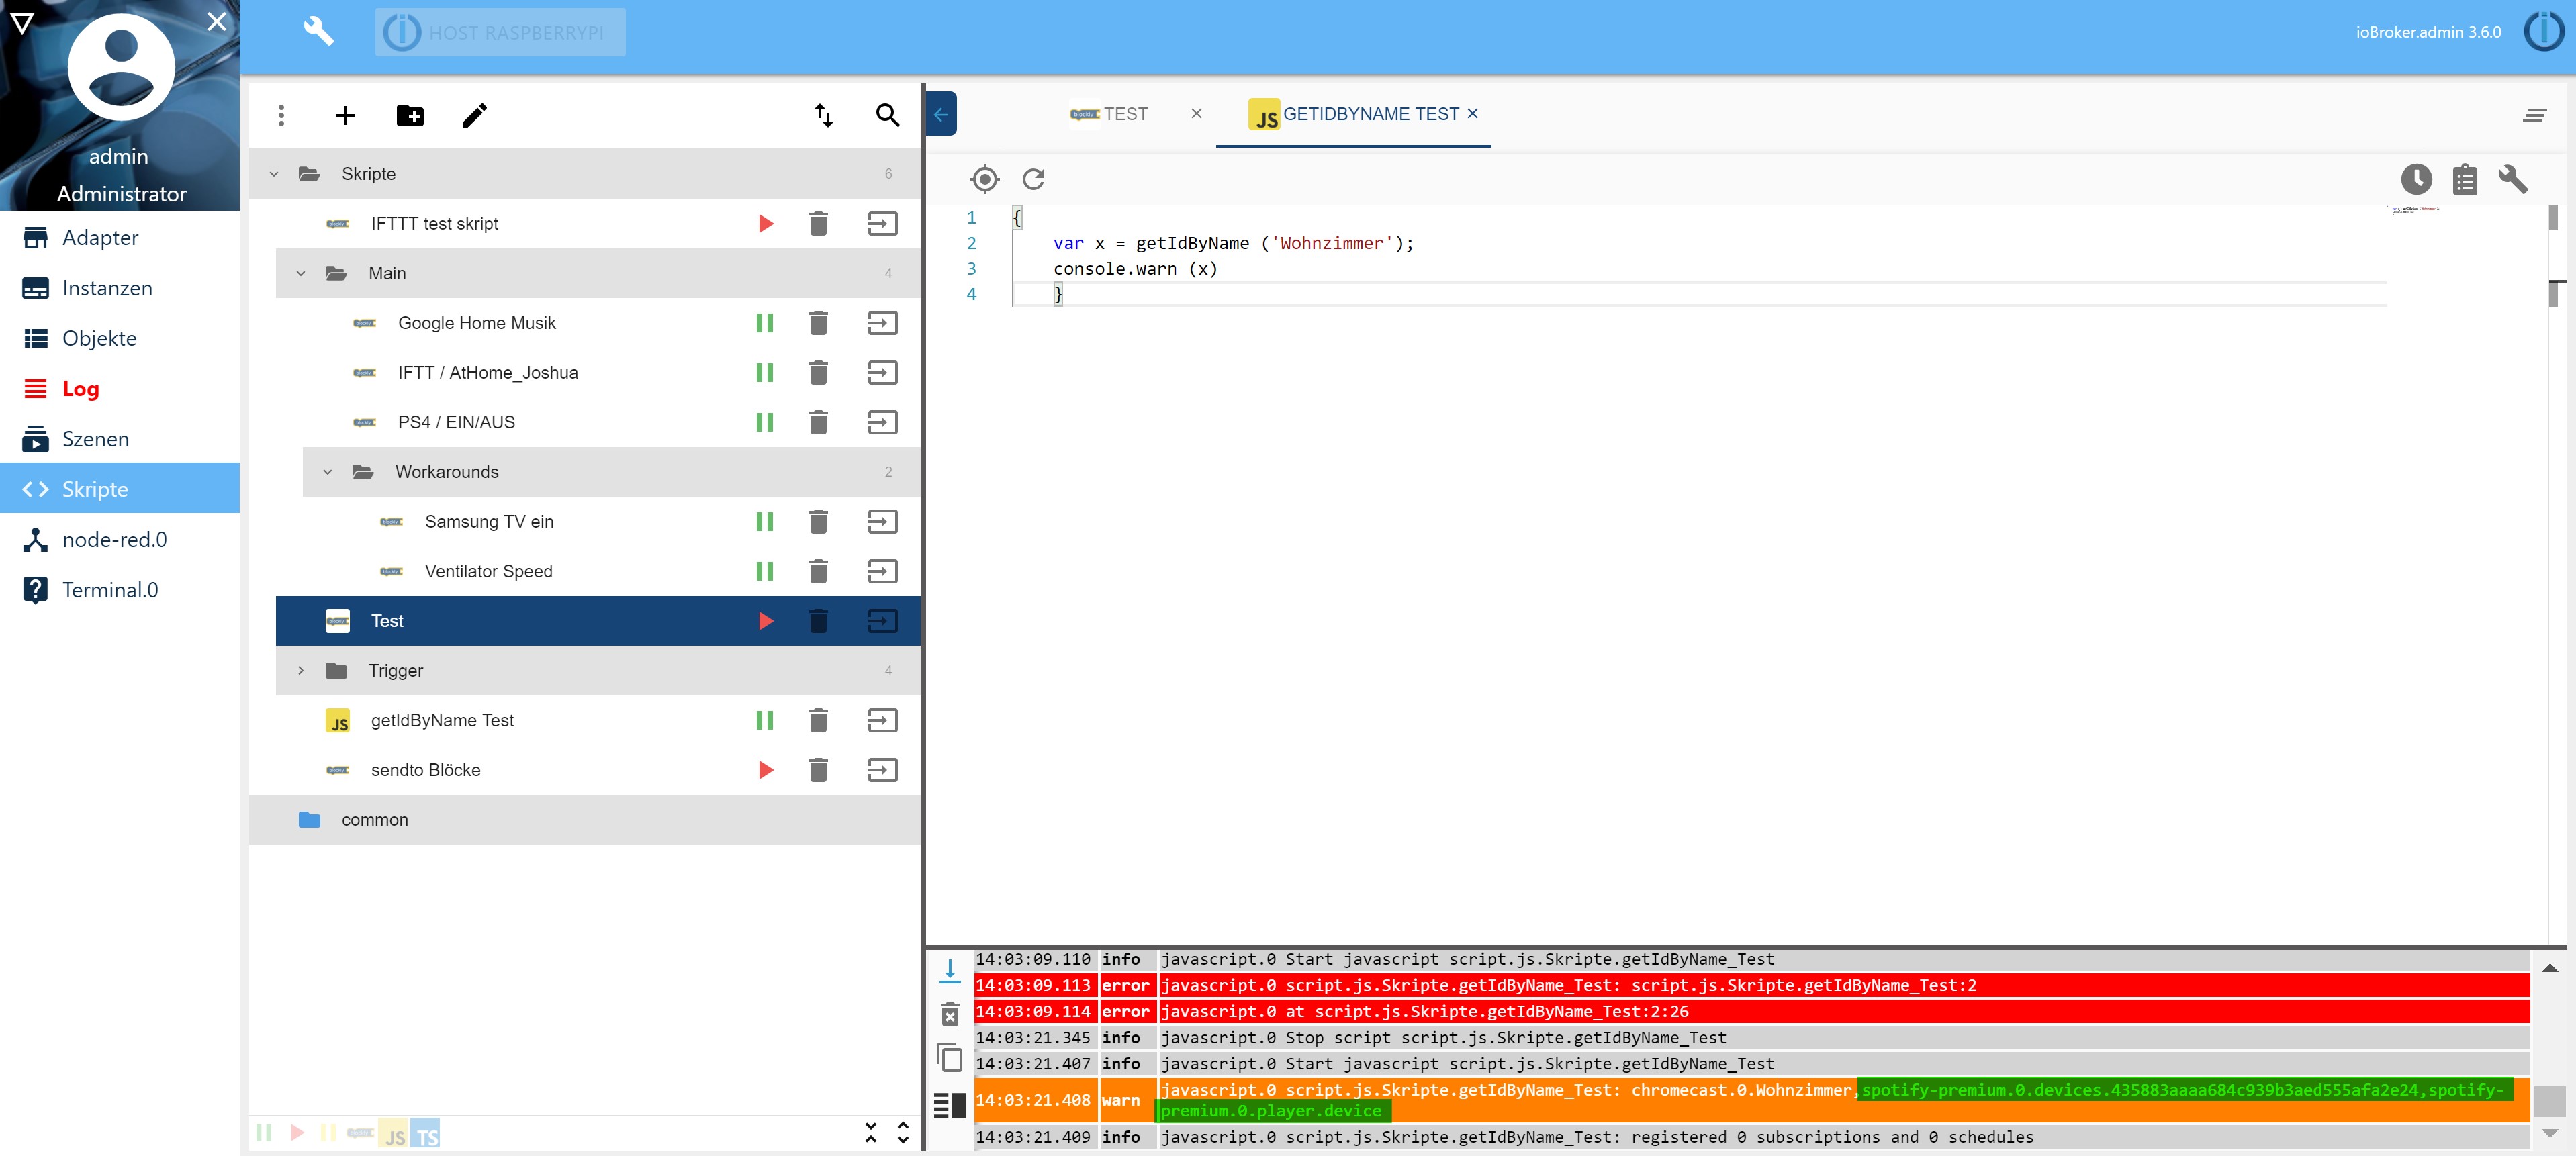Clear the log output with trash icon
The image size is (2576, 1156).
(x=949, y=1015)
